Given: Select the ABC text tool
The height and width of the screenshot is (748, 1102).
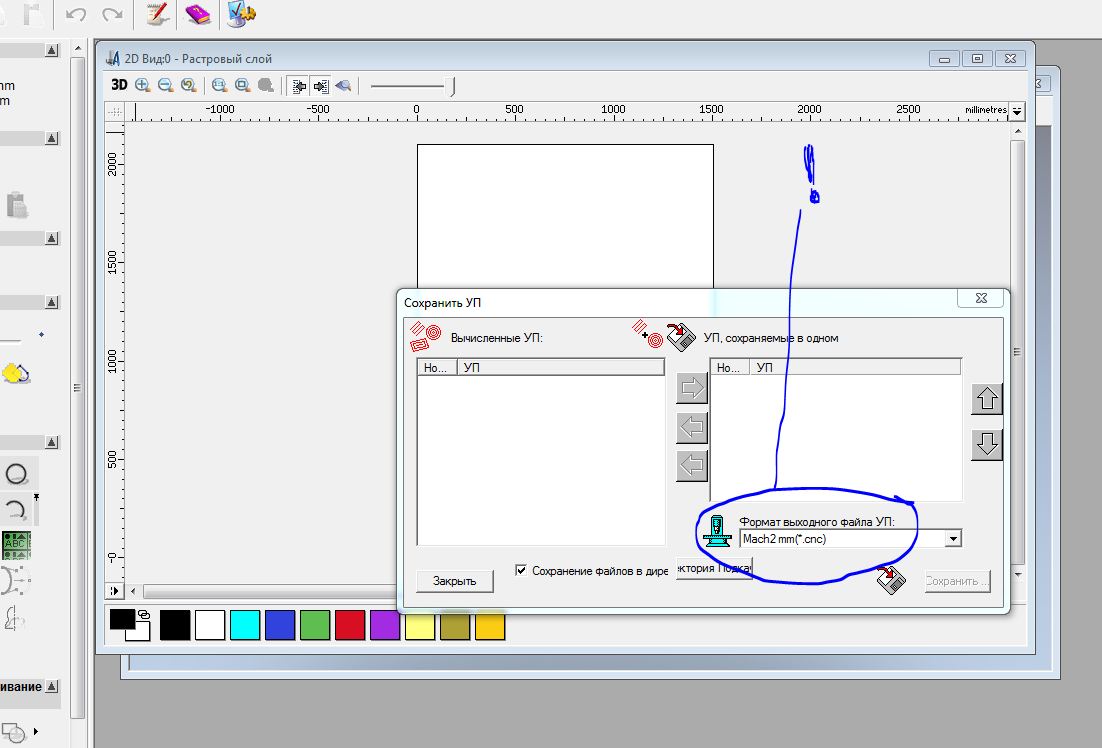Looking at the screenshot, I should pyautogui.click(x=15, y=546).
